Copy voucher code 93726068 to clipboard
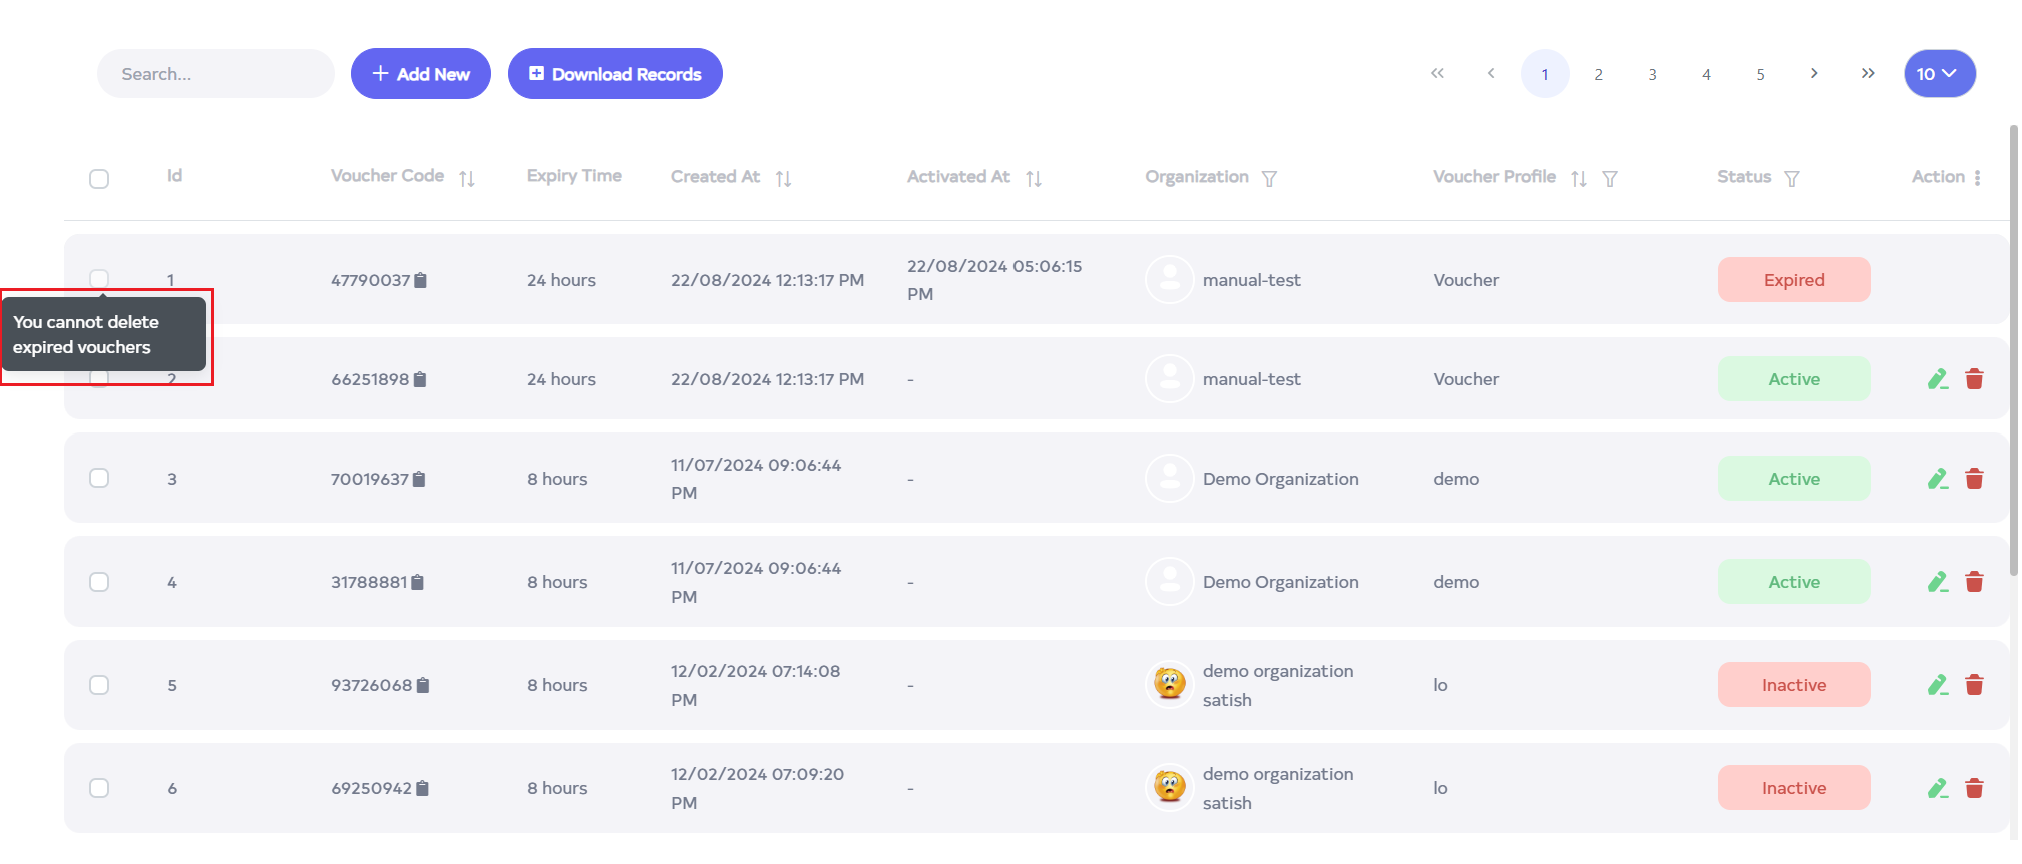The width and height of the screenshot is (2022, 864). click(423, 686)
